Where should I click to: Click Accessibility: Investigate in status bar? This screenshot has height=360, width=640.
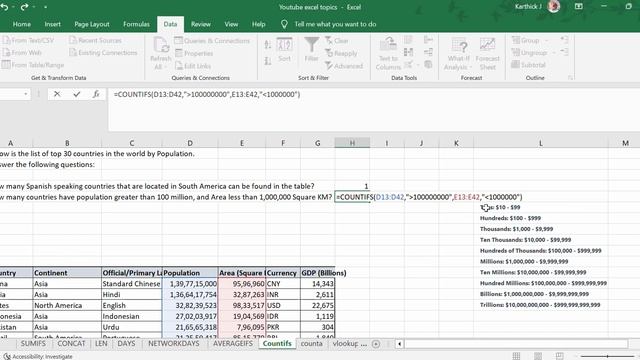point(38,356)
